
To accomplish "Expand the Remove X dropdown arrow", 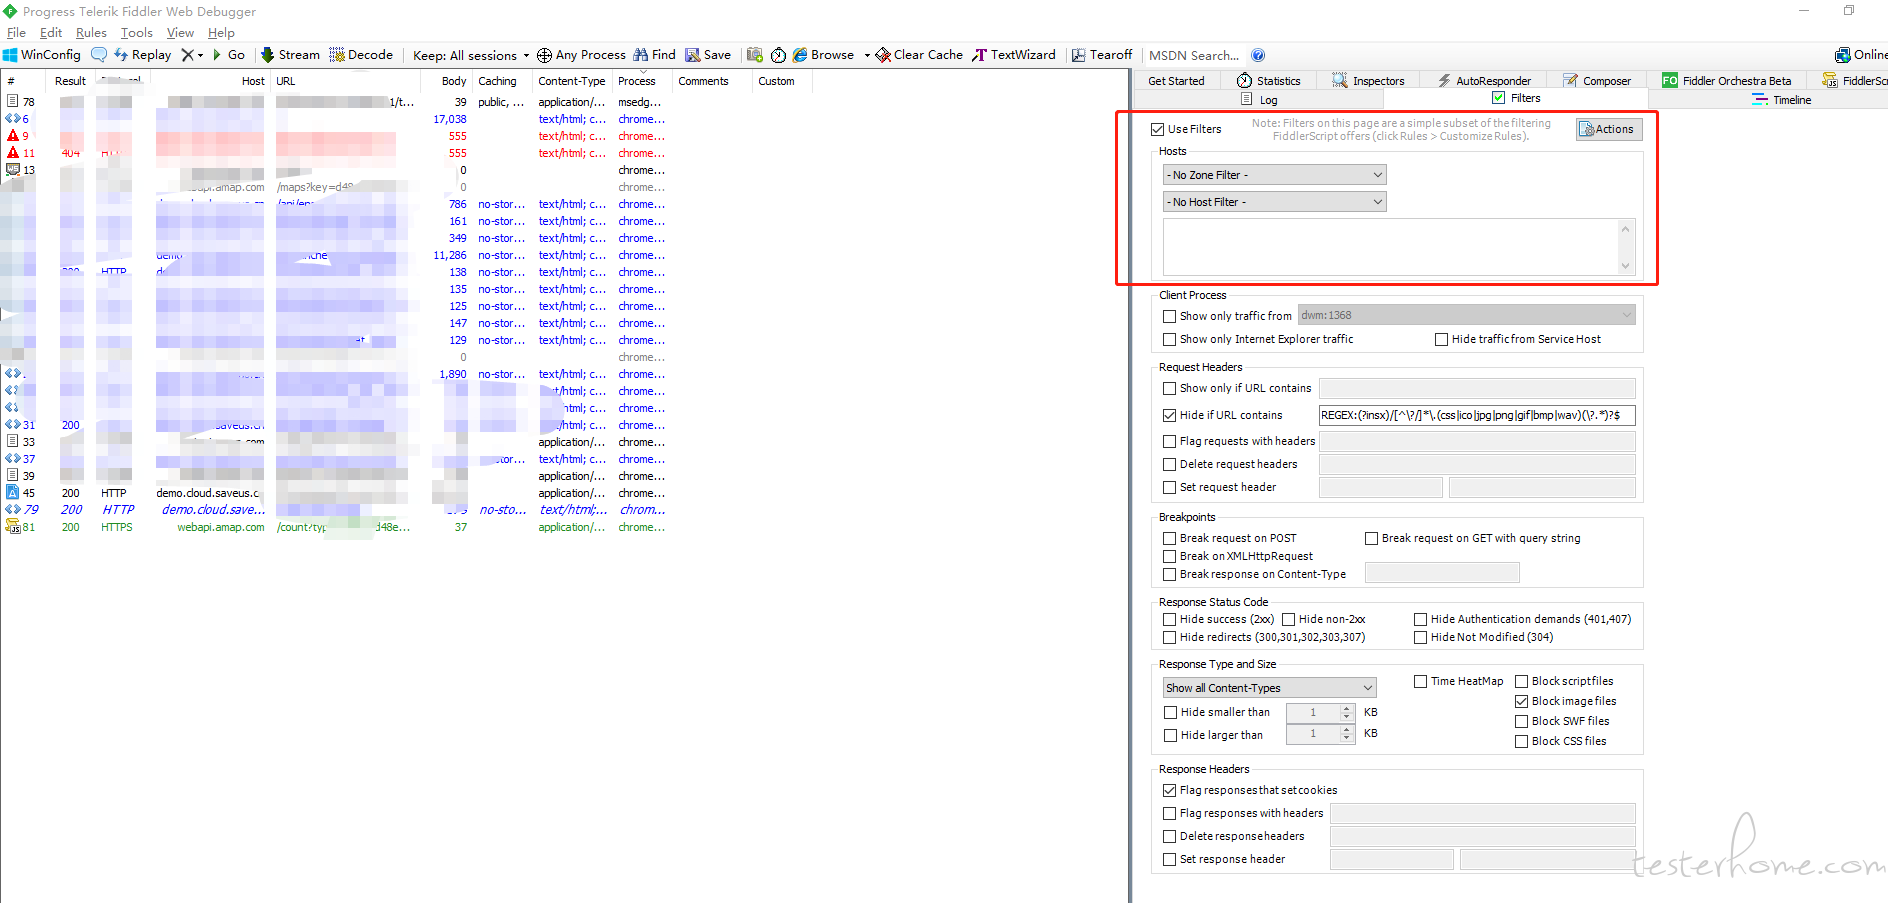I will pos(200,55).
